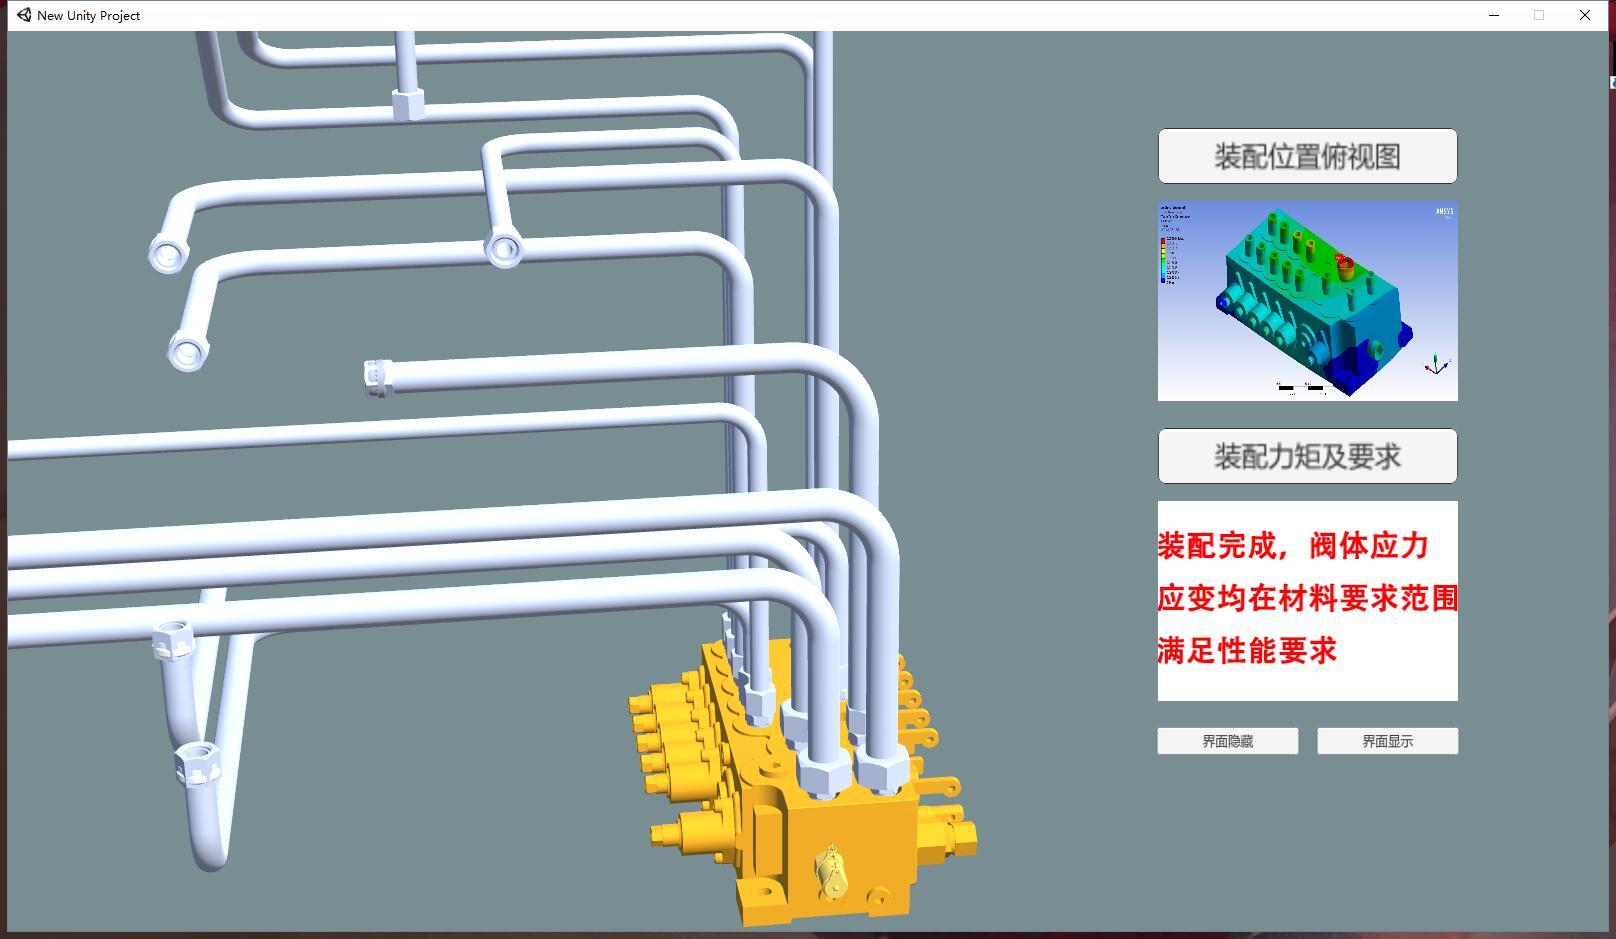Click the New Unity Project title text
The image size is (1616, 939).
pyautogui.click(x=89, y=15)
